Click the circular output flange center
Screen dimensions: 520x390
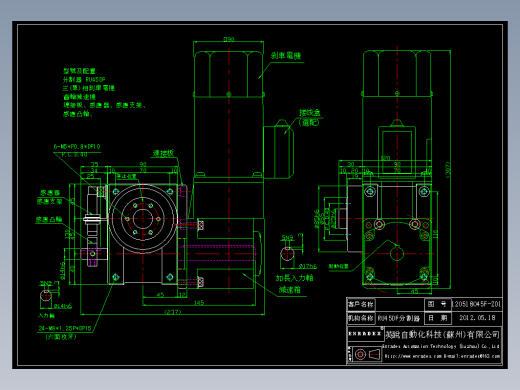(143, 219)
